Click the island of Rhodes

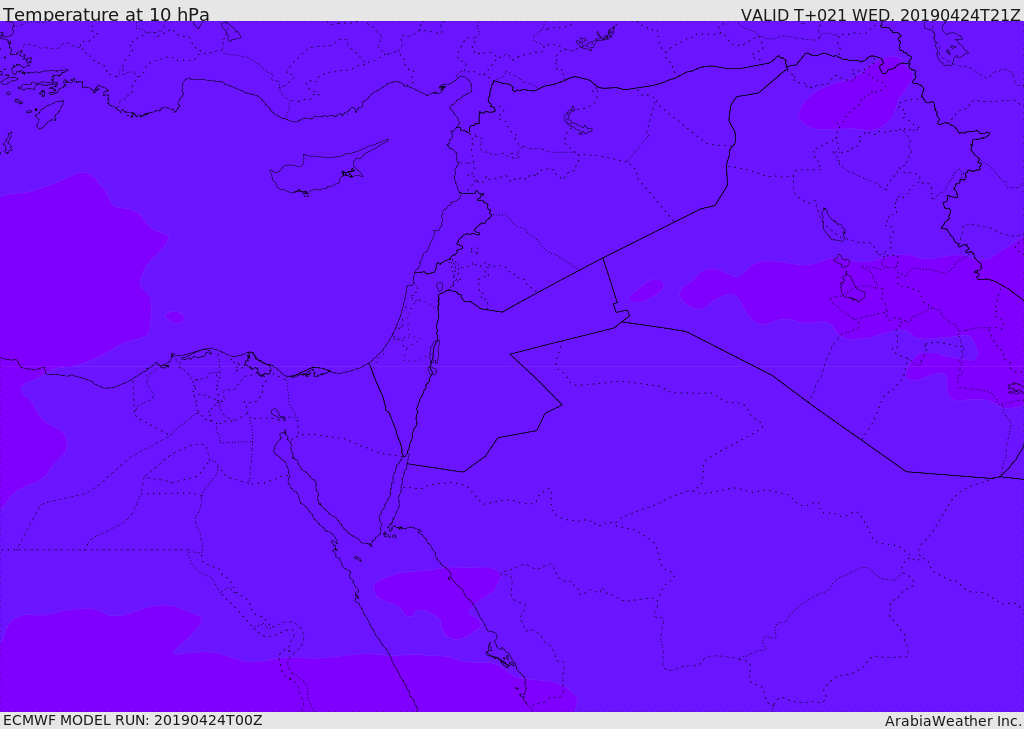point(48,114)
